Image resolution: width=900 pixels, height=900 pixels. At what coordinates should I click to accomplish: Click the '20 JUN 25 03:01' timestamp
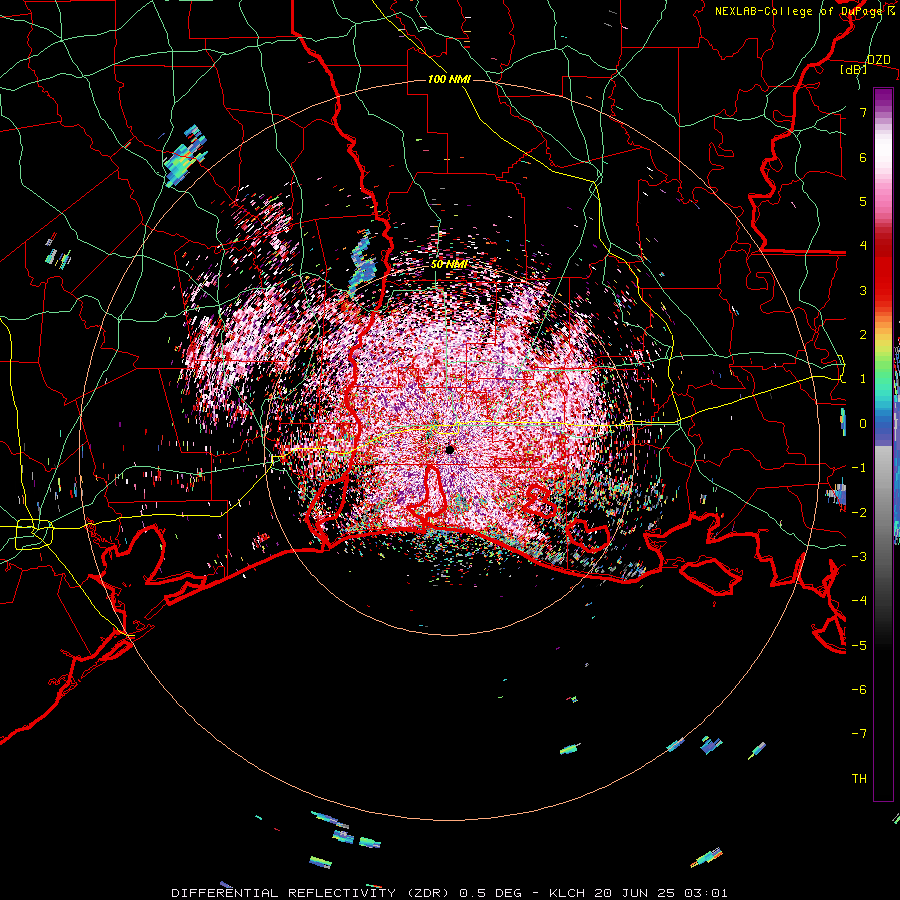coord(660,893)
